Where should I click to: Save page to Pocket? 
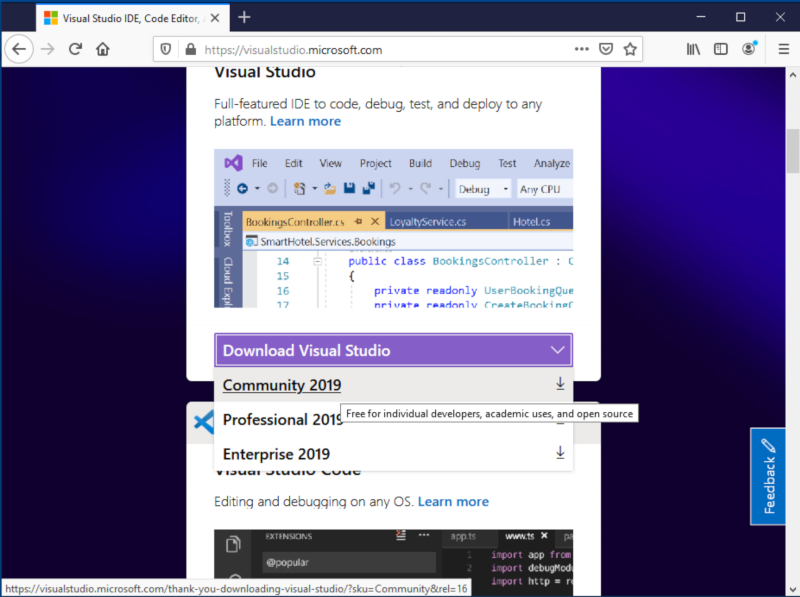tap(606, 49)
